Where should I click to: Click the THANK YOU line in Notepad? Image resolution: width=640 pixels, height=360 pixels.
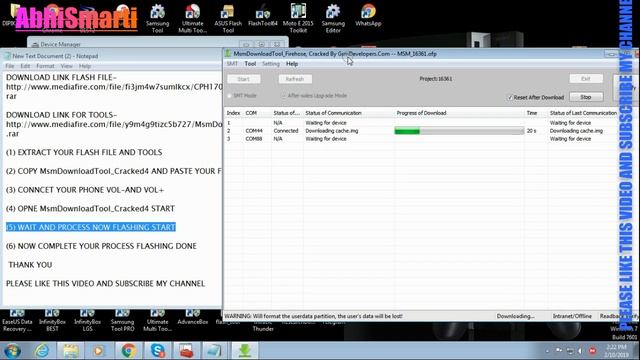[30, 265]
